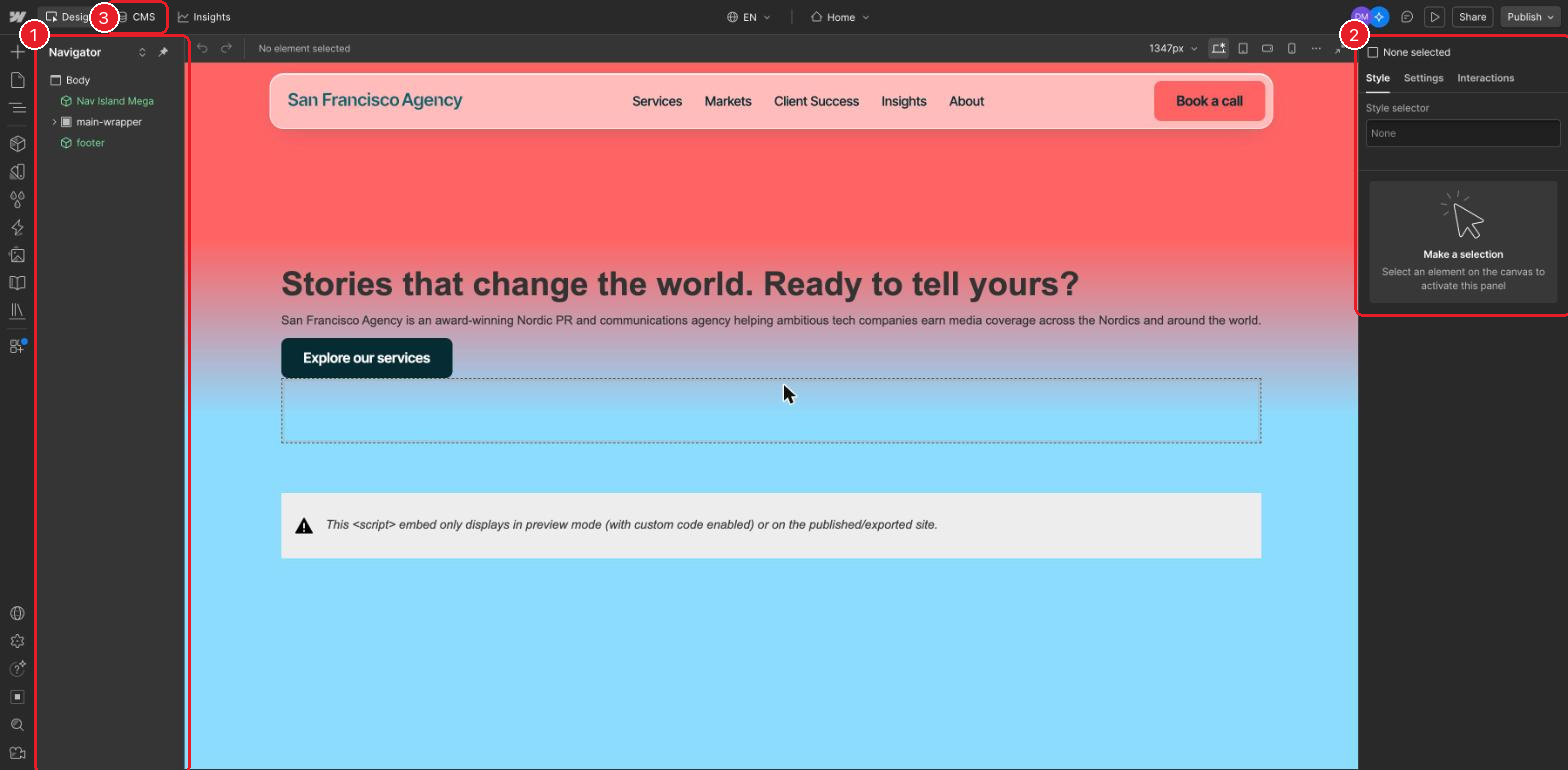Click the Style selector input field
Screen dimensions: 1568x770
pyautogui.click(x=1462, y=133)
